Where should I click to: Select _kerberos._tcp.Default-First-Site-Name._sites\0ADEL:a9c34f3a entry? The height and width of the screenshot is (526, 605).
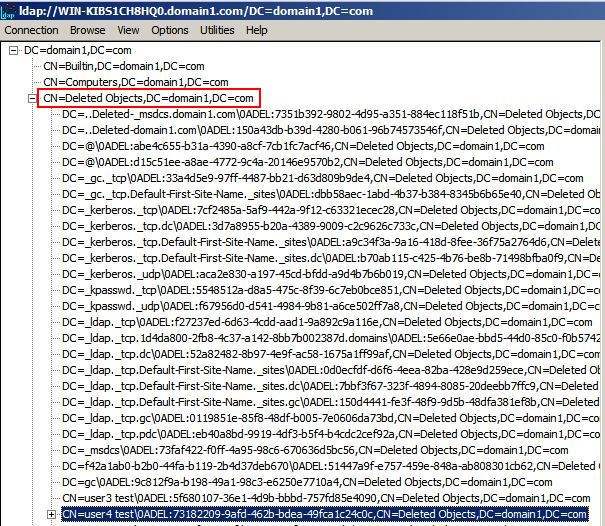(x=331, y=242)
